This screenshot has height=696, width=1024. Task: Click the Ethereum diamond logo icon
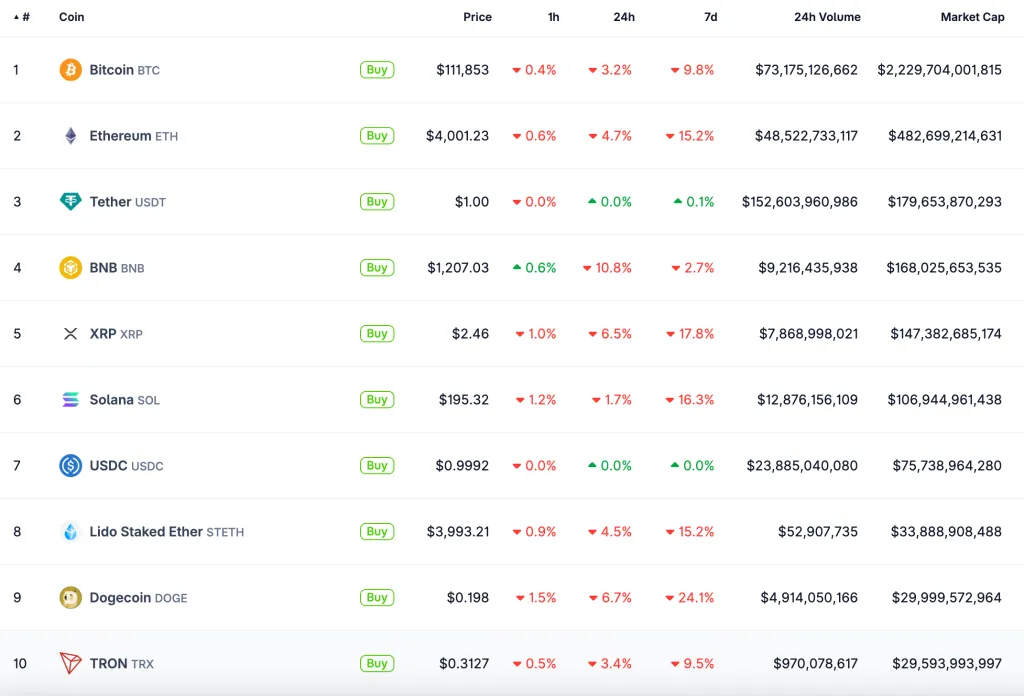coord(70,136)
